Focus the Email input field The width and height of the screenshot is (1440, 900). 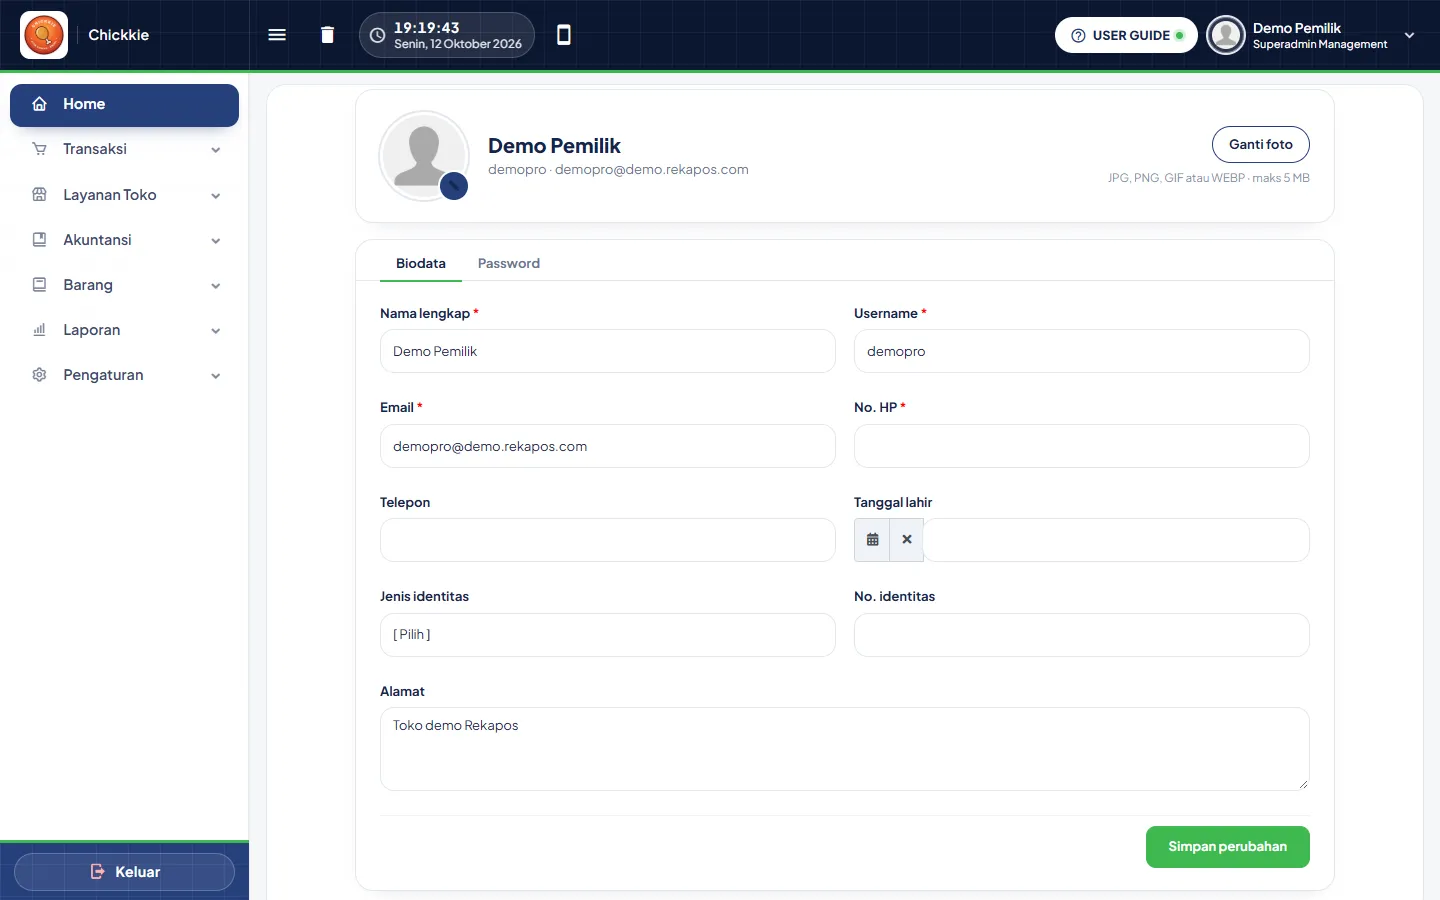[608, 446]
